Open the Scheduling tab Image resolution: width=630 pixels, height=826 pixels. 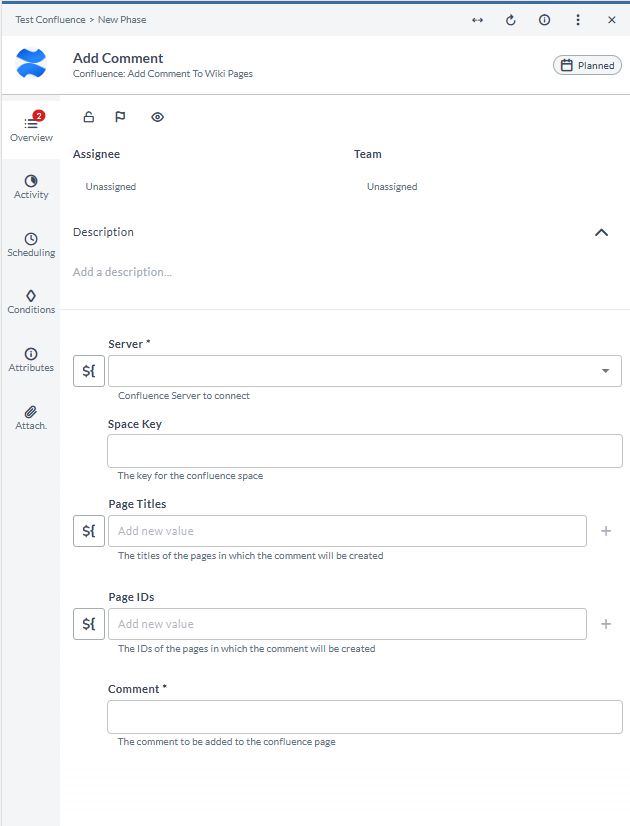point(31,245)
